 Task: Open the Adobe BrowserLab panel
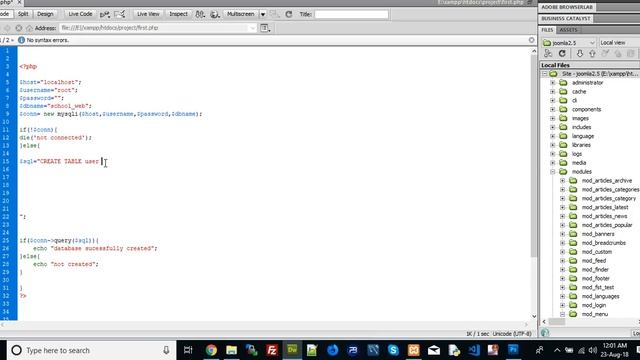click(566, 7)
